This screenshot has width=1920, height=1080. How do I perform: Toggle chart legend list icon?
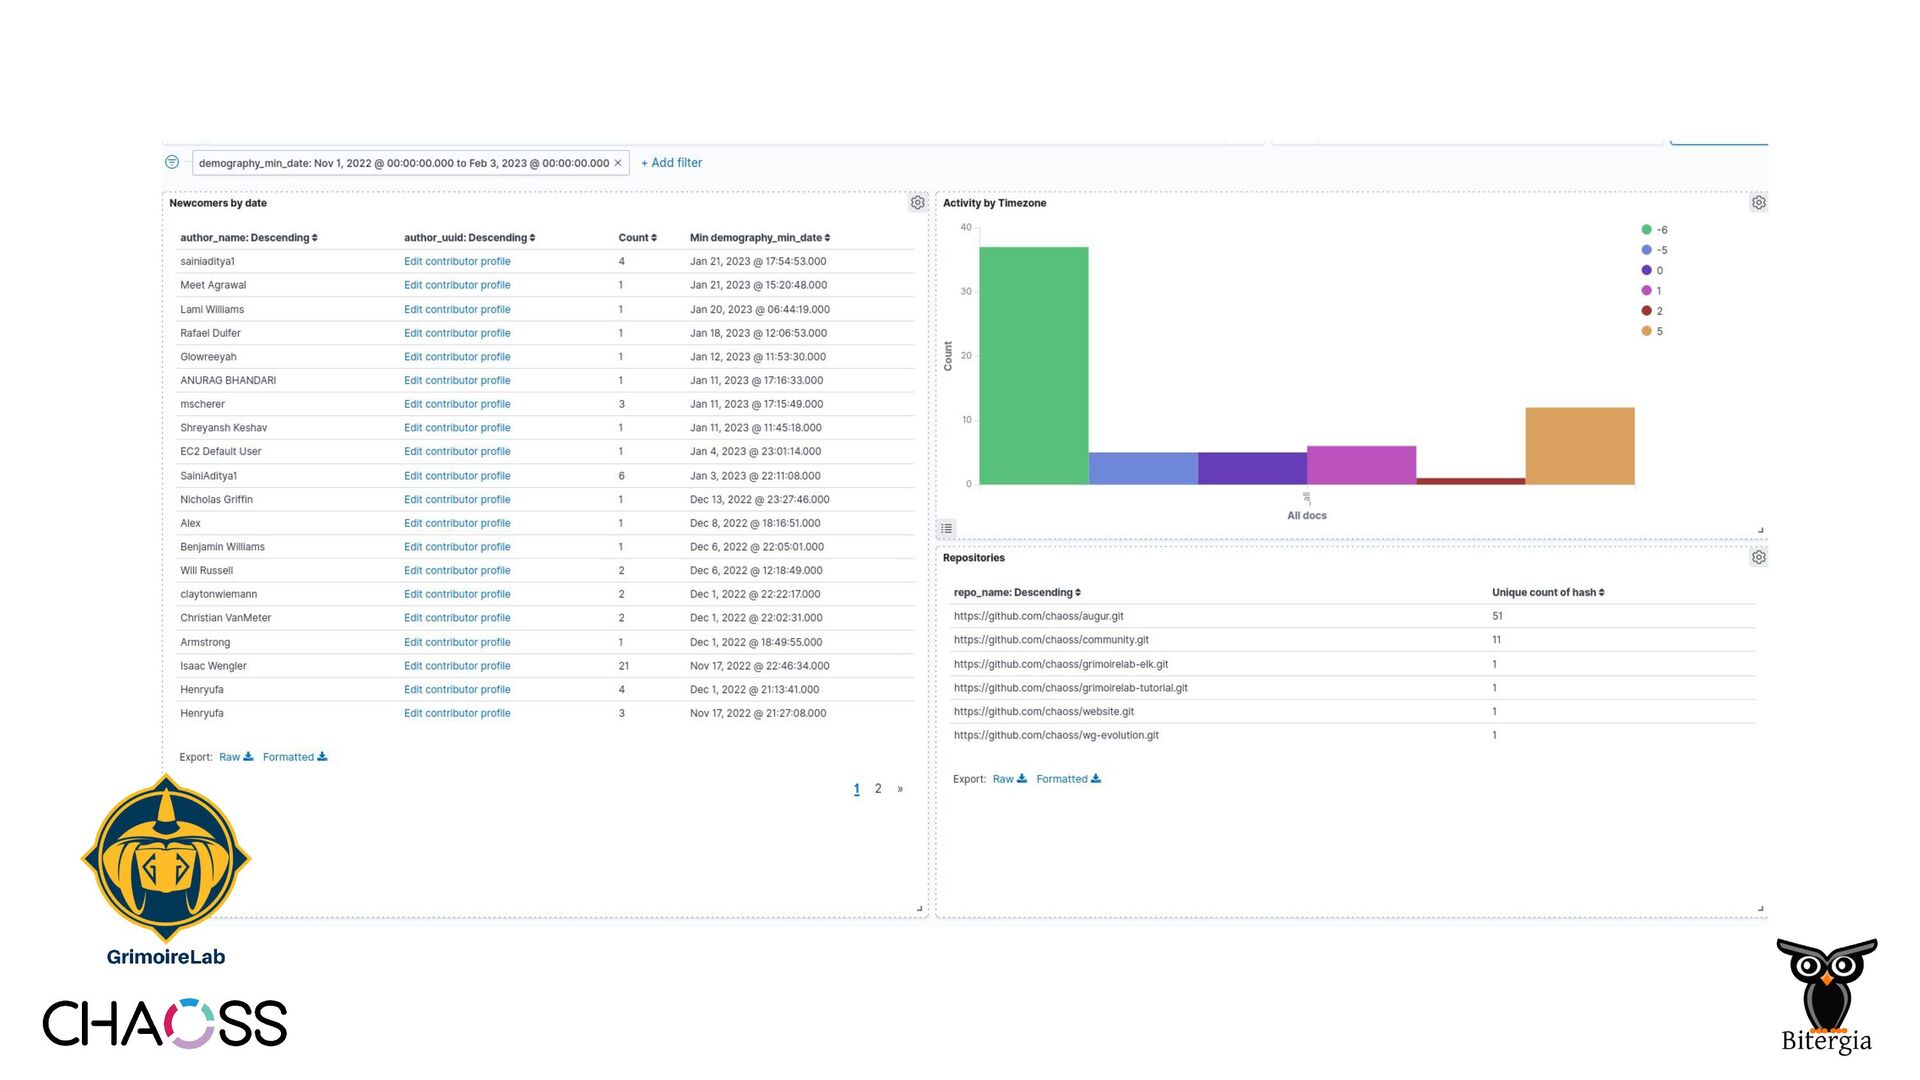[x=946, y=529]
